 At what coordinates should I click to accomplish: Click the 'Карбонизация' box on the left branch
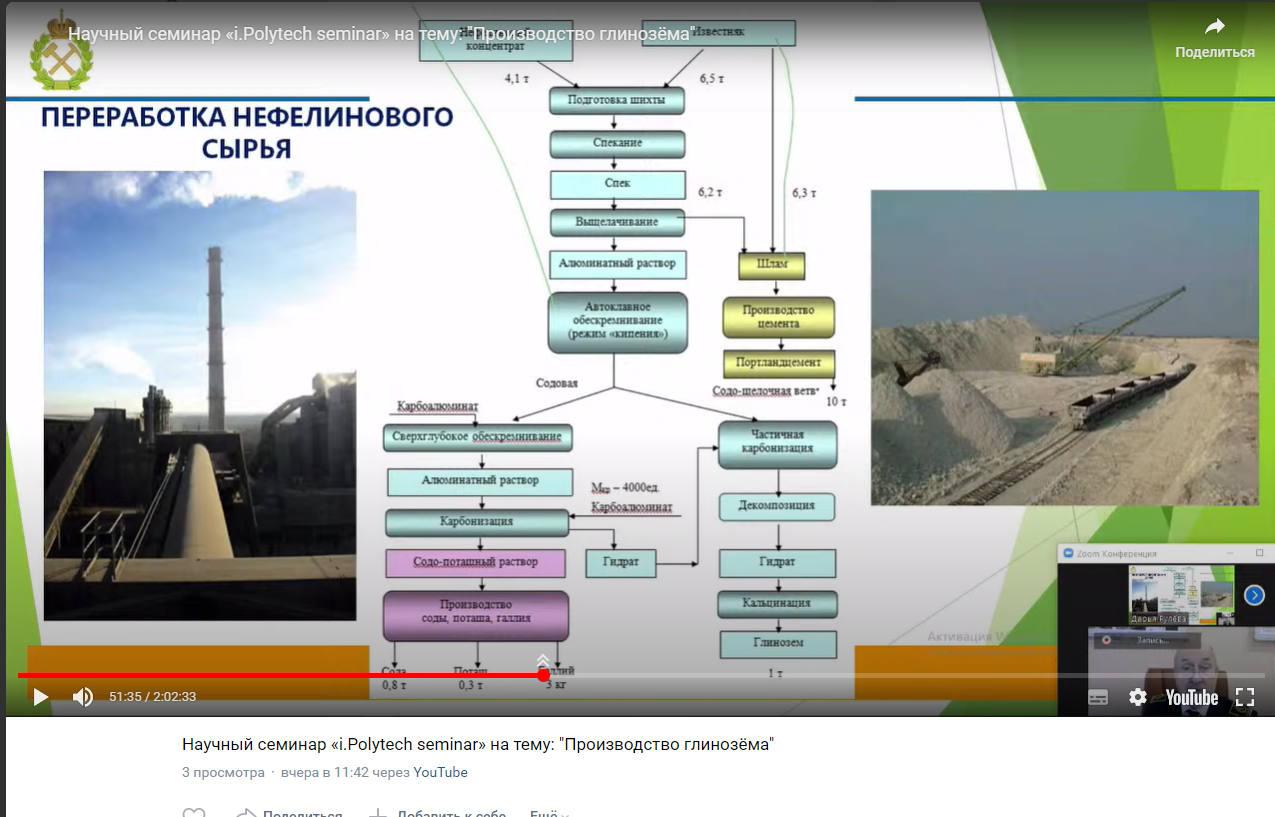coord(477,522)
